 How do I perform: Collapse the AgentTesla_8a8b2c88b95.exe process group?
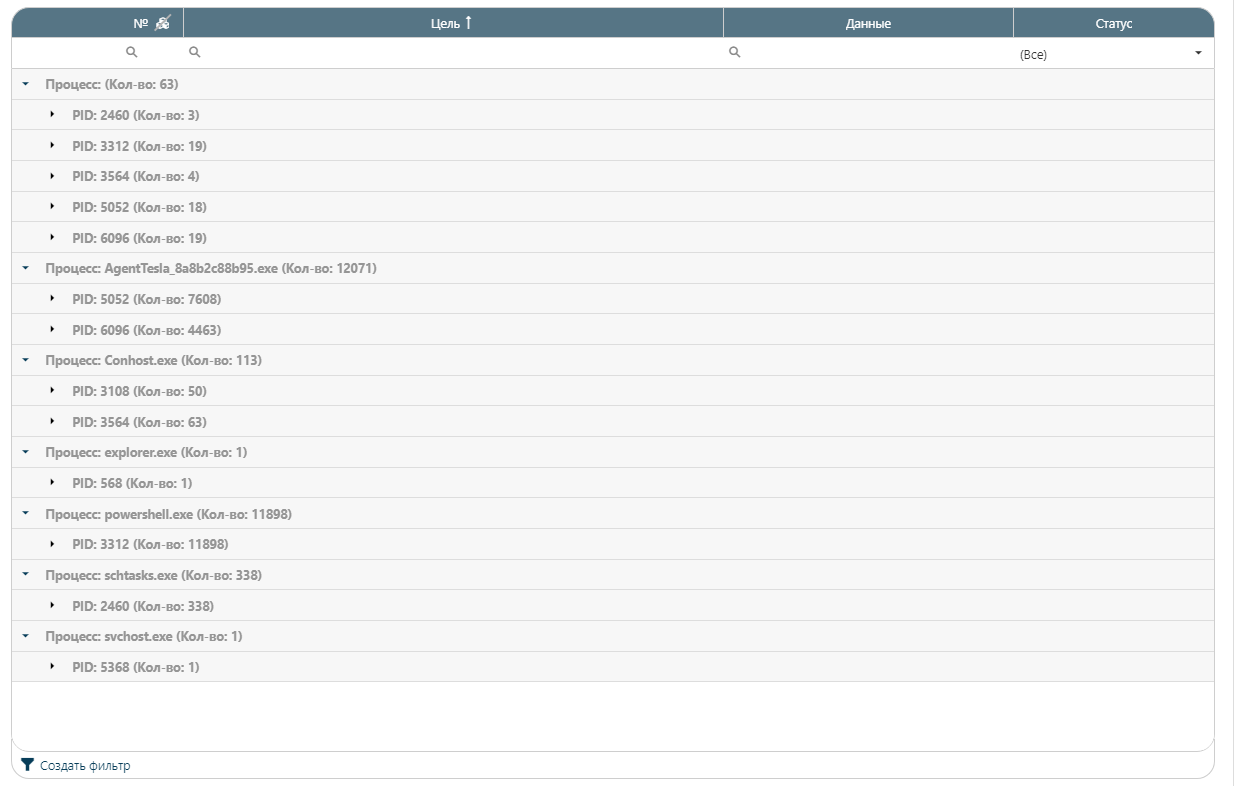(26, 268)
